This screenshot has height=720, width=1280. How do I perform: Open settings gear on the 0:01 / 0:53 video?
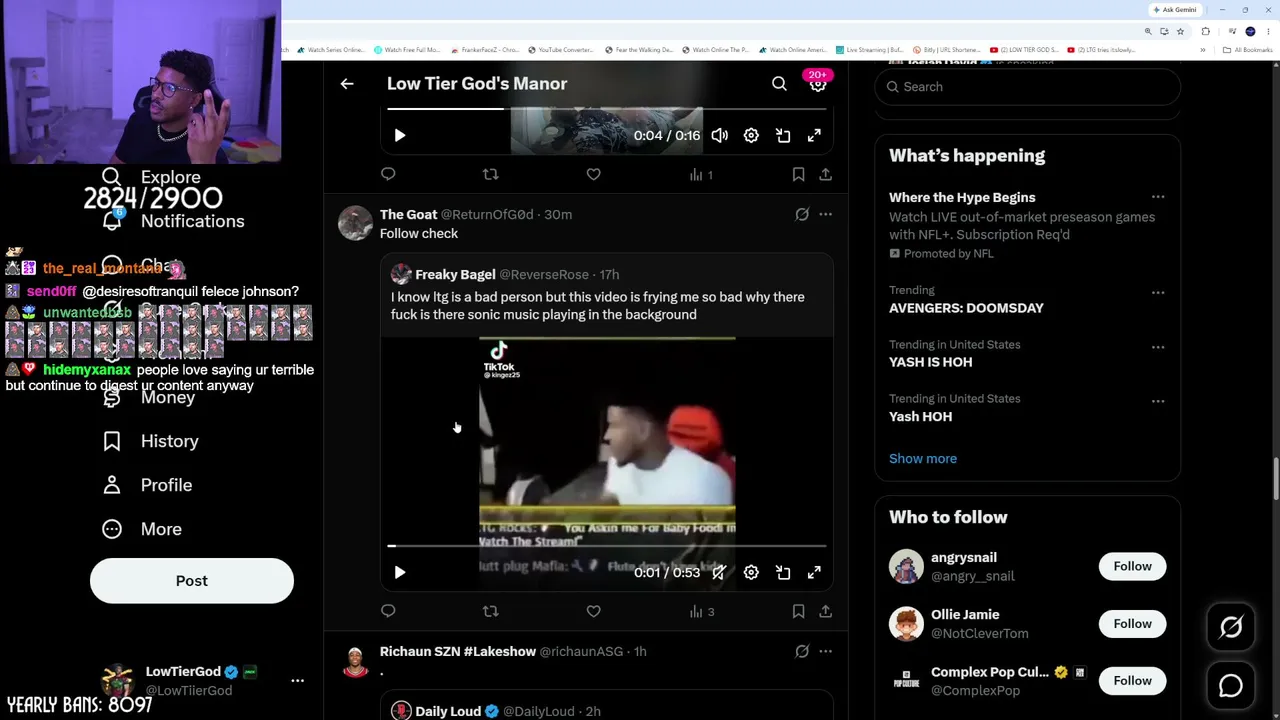751,572
